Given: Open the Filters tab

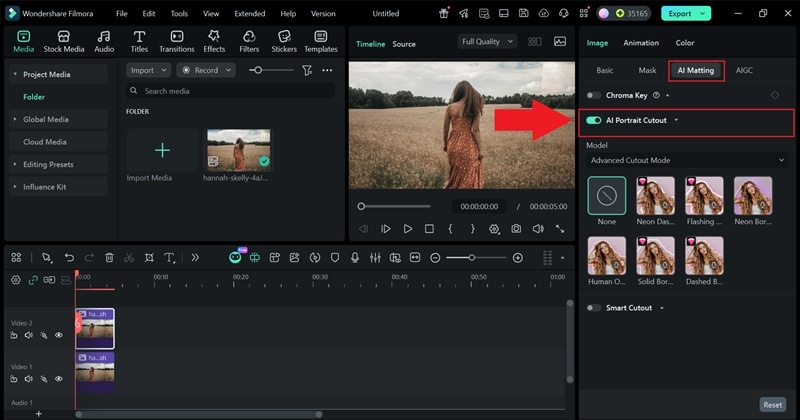Looking at the screenshot, I should pos(249,41).
